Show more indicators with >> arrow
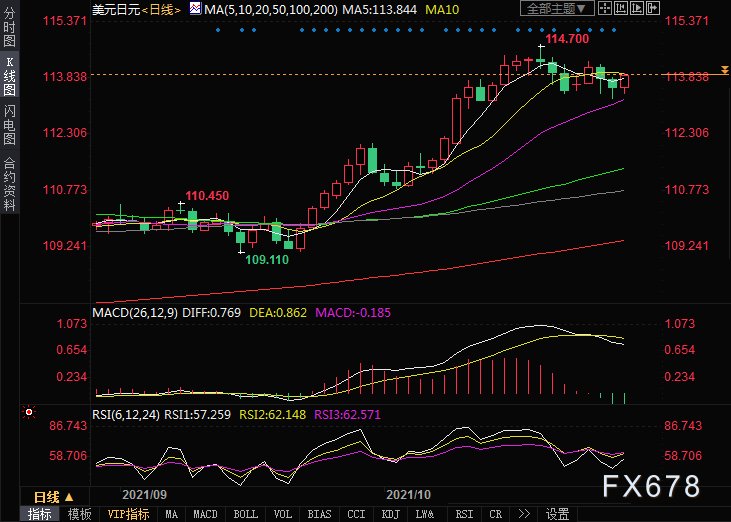This screenshot has width=731, height=522. click(x=524, y=514)
